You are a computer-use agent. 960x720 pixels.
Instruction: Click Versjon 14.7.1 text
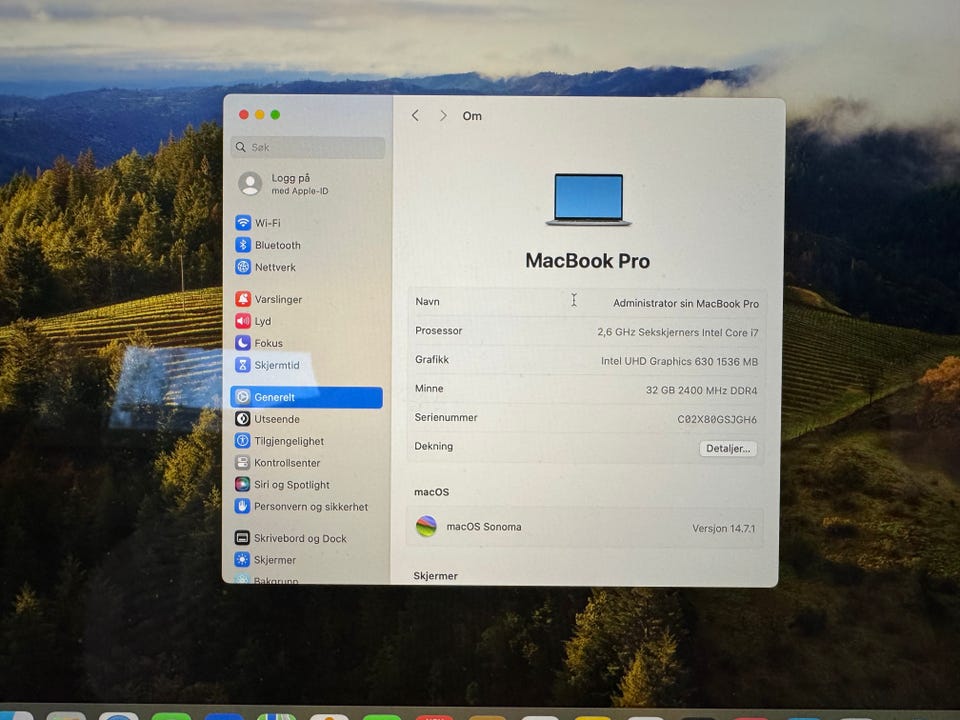tap(724, 528)
